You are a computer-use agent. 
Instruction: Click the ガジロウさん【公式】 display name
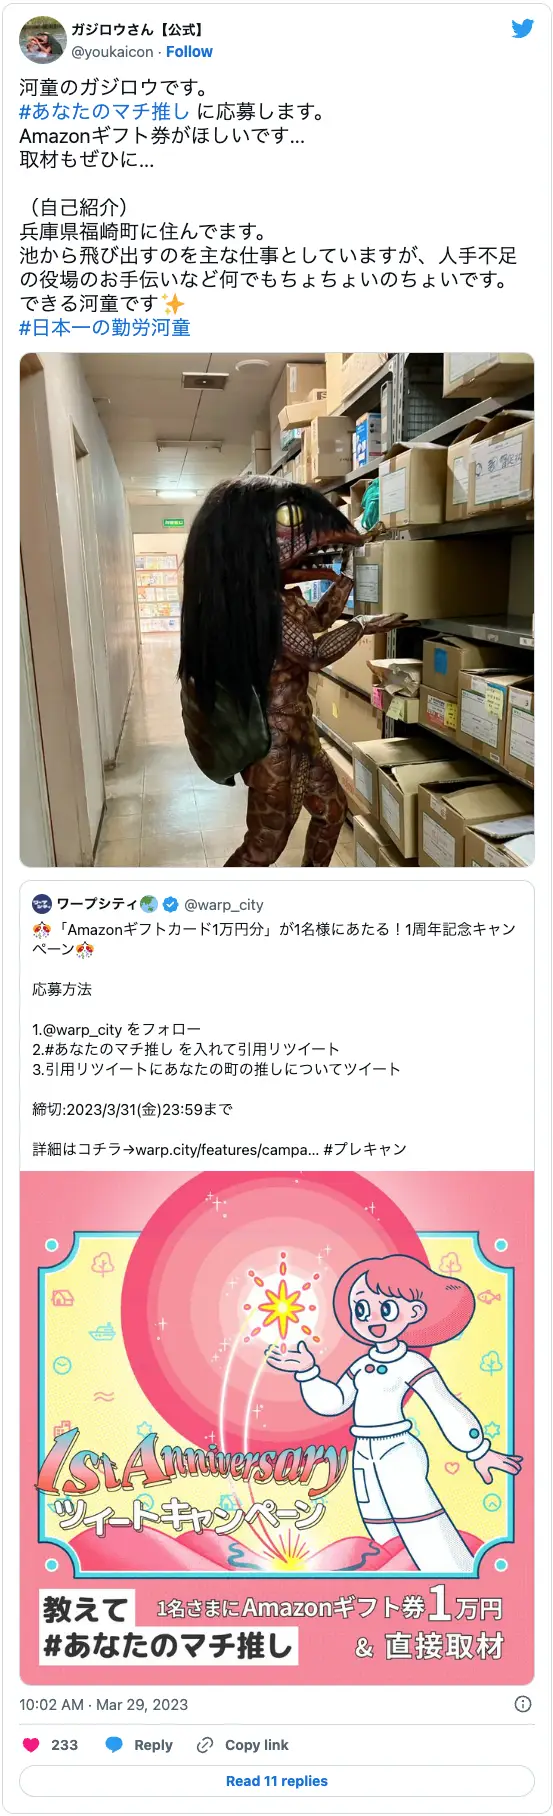click(137, 30)
